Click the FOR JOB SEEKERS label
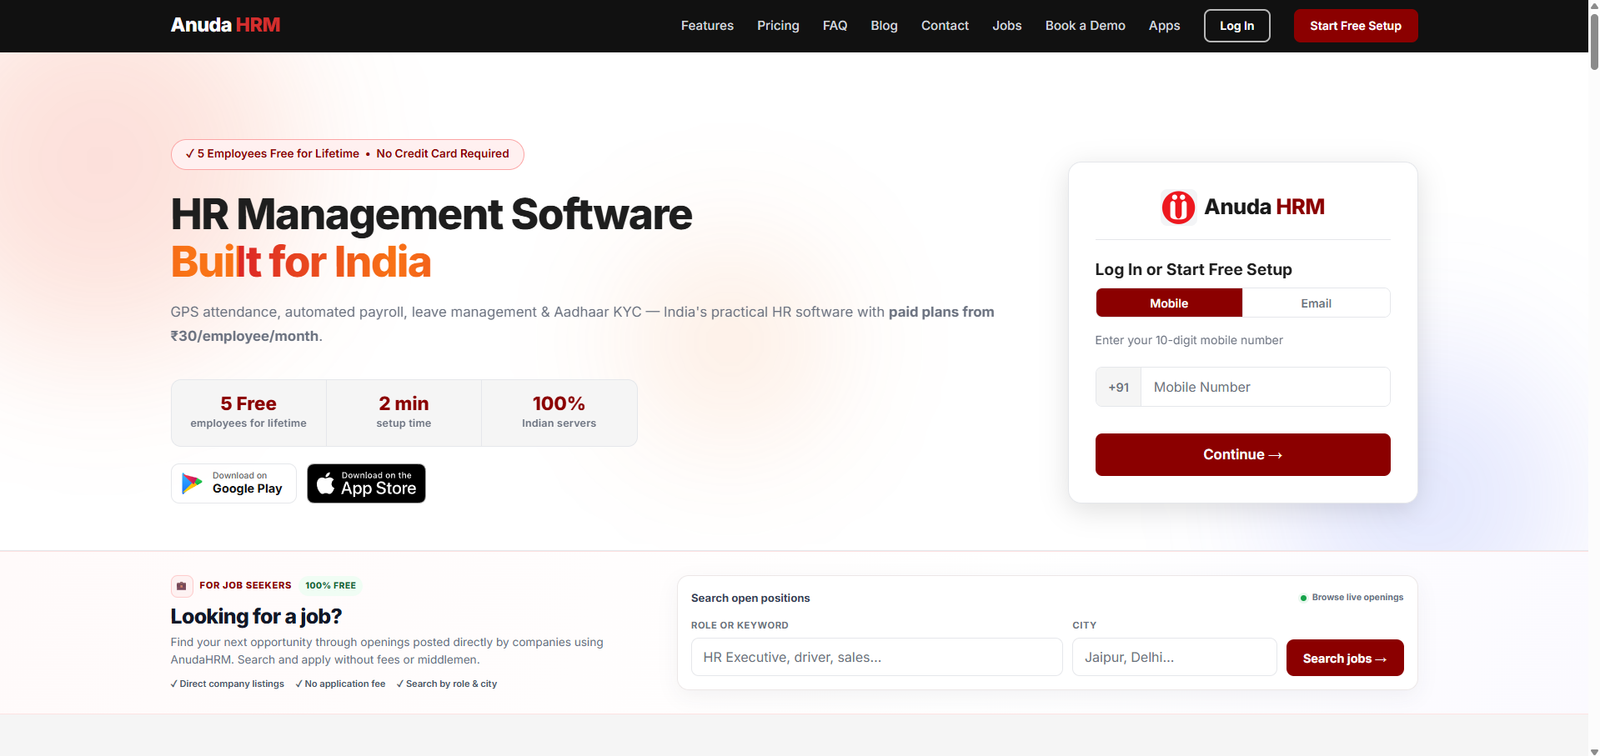 pos(245,586)
